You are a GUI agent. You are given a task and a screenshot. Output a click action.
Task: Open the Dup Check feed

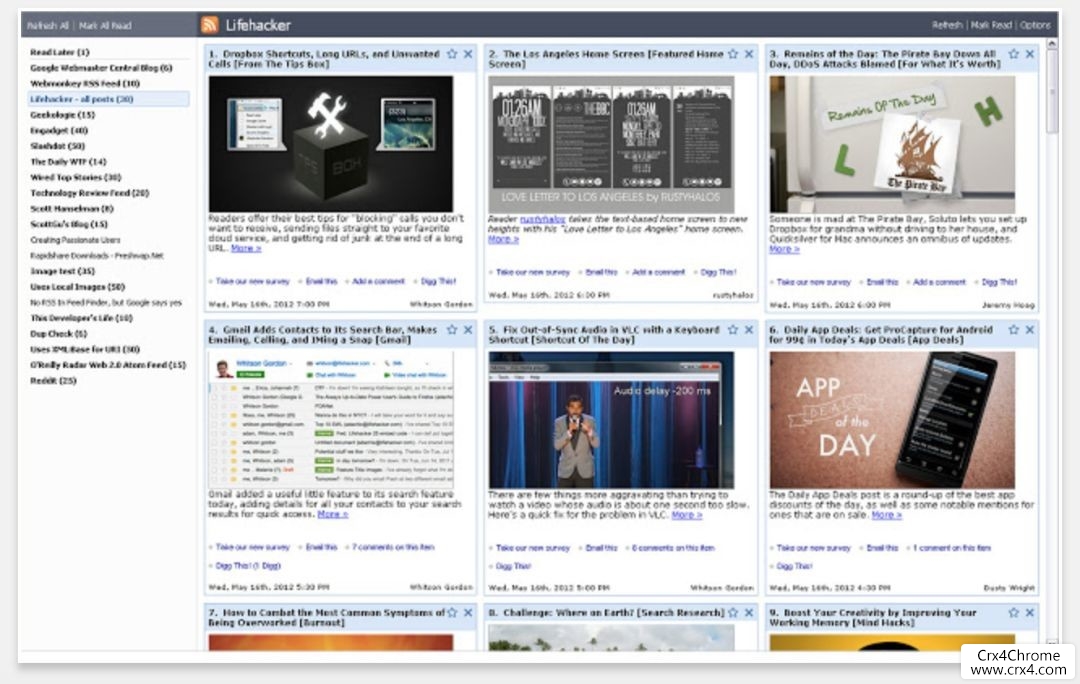click(x=59, y=333)
